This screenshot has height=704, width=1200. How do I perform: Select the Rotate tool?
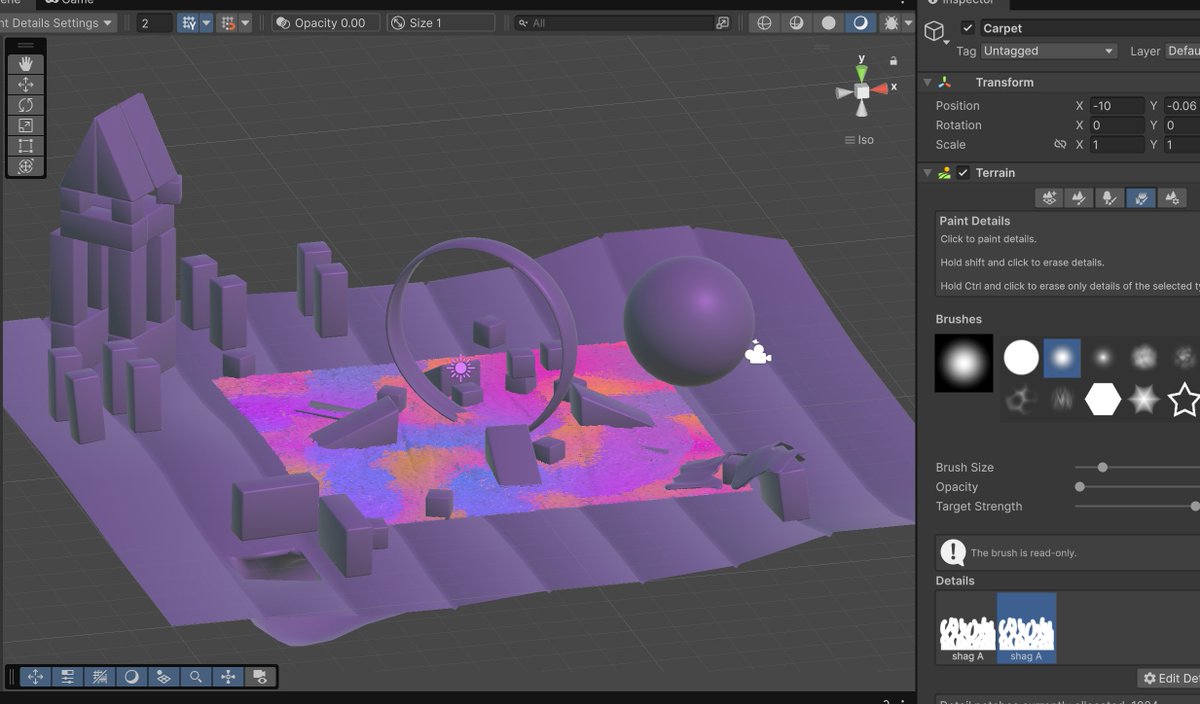[26, 105]
